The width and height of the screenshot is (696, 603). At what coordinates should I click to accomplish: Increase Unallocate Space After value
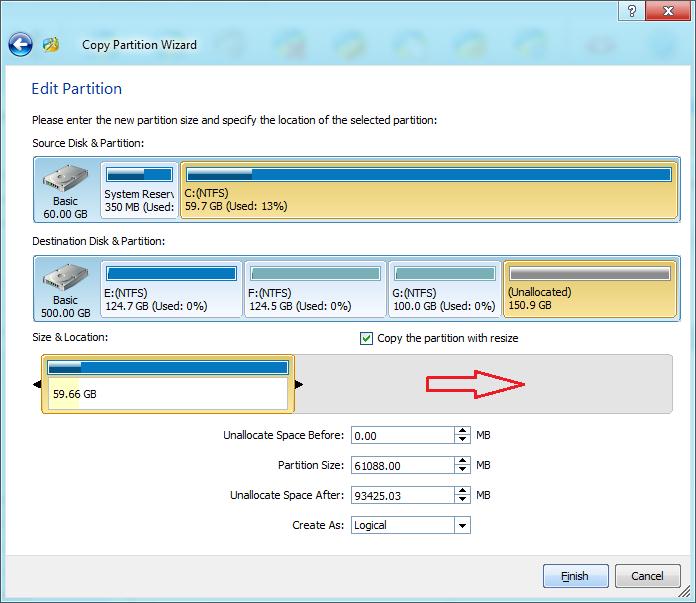coord(462,491)
